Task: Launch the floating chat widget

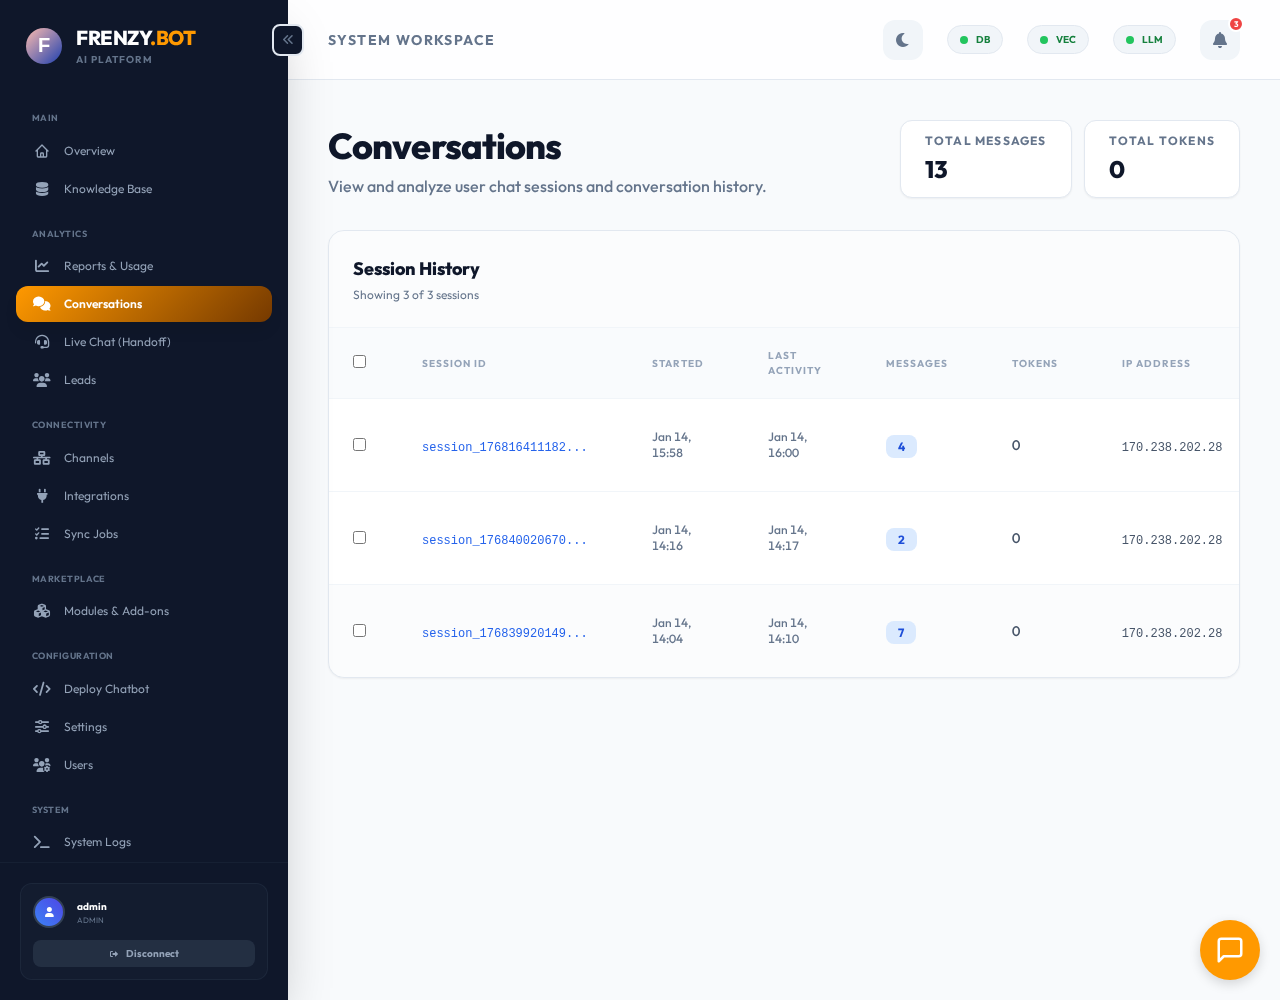Action: (x=1230, y=950)
